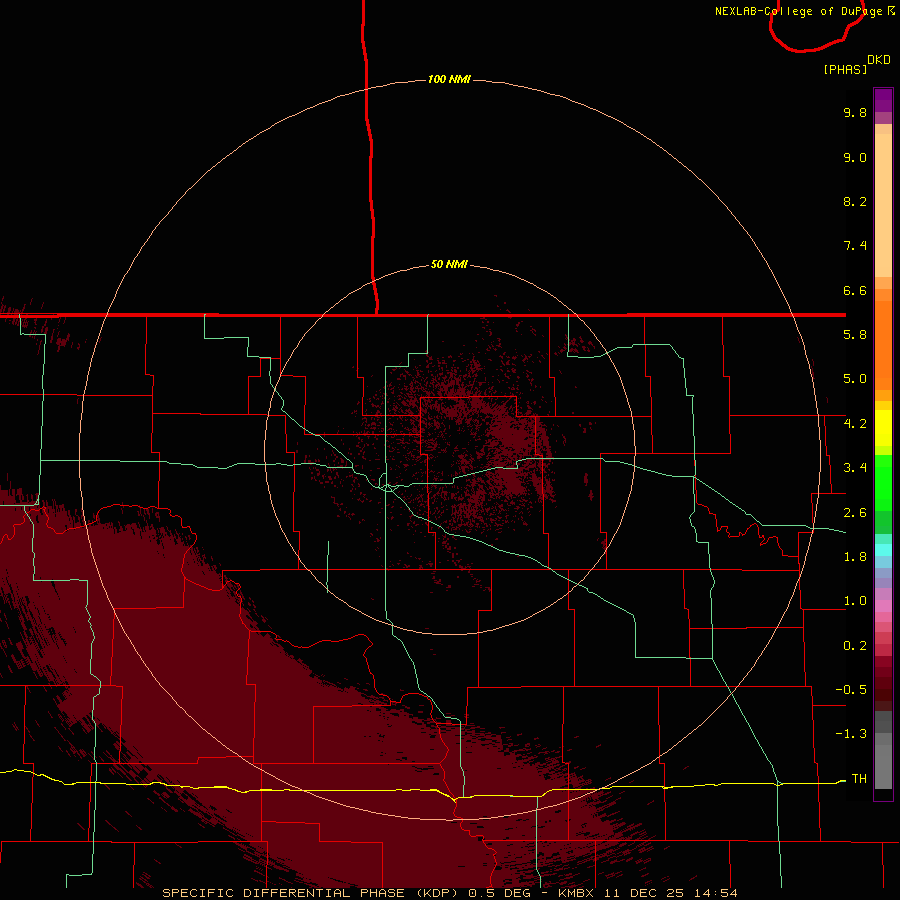The width and height of the screenshot is (900, 900).
Task: Click the 4.2 scale value
Action: (x=855, y=424)
